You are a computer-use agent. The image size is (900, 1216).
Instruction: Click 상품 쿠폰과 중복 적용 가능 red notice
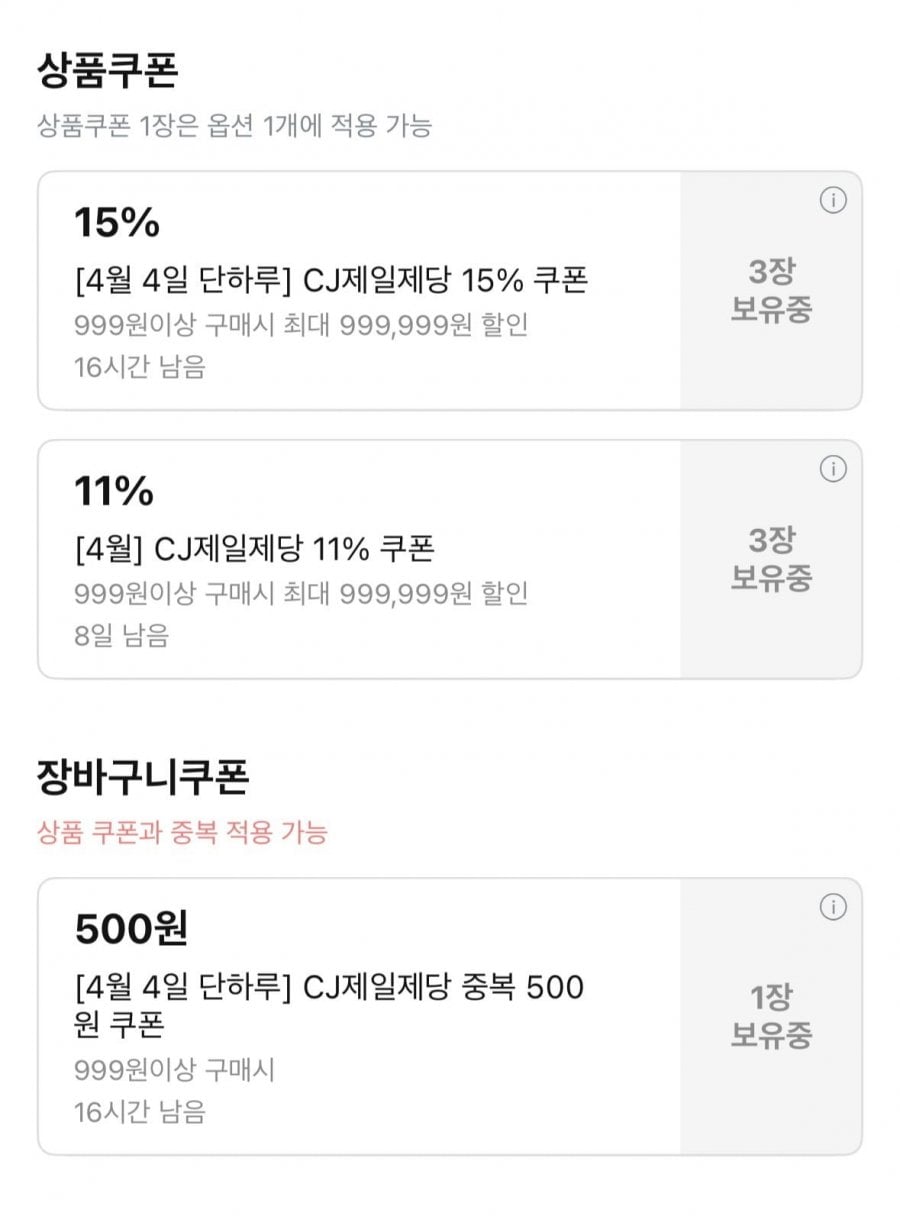click(182, 832)
